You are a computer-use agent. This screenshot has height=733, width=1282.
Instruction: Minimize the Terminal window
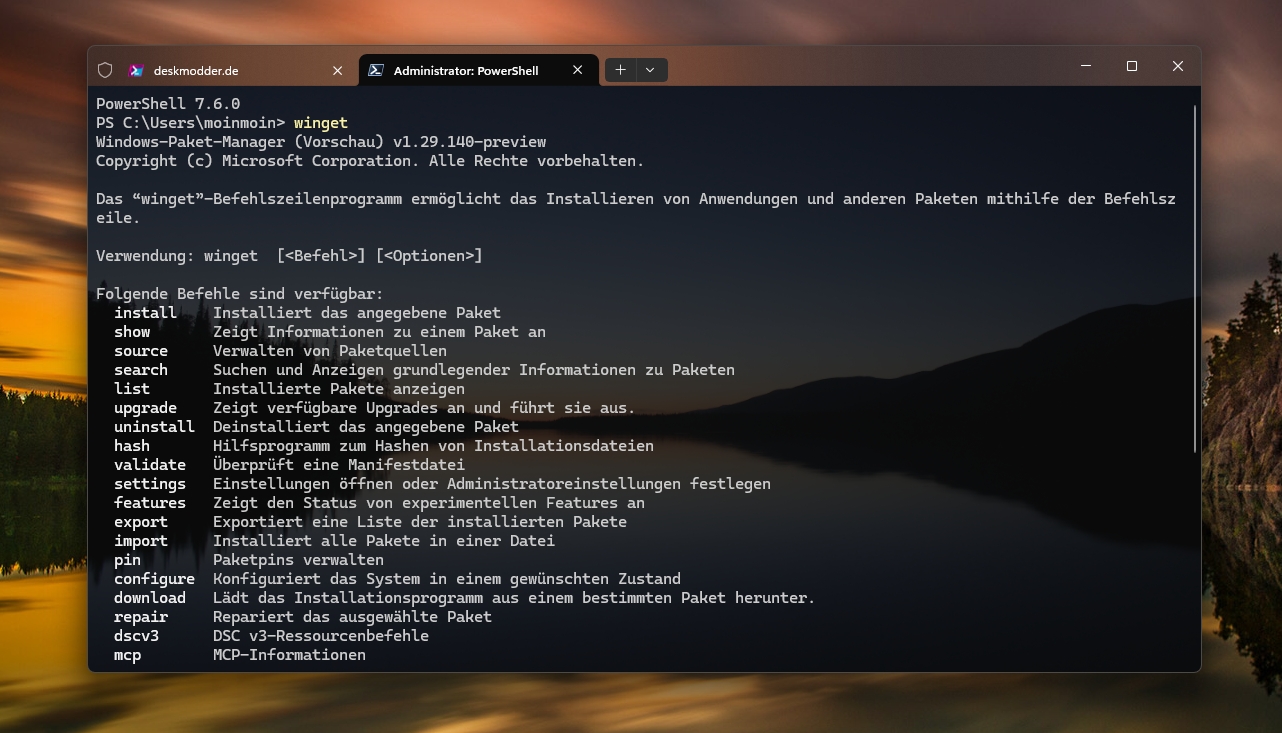pos(1086,66)
